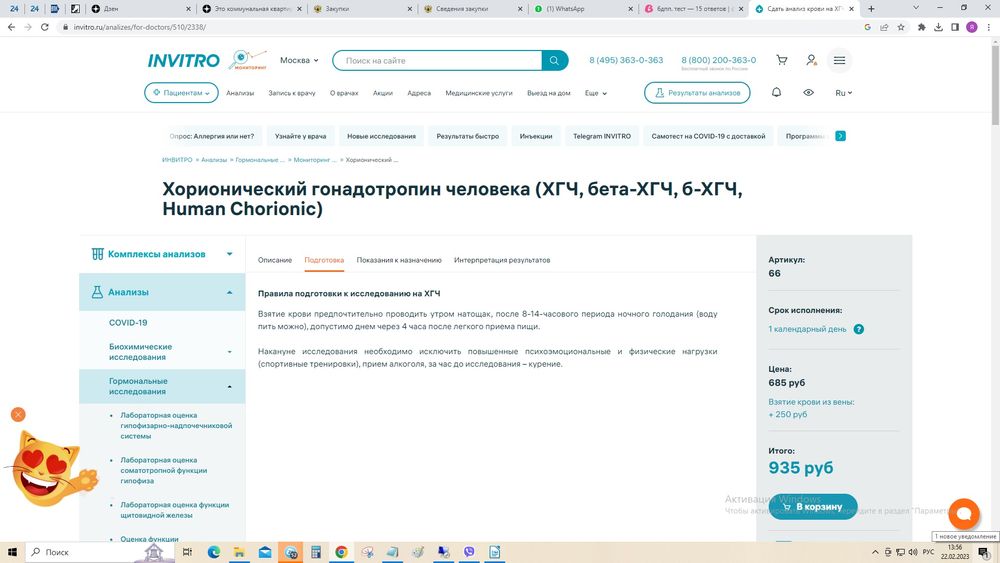Open a new browser tab
This screenshot has height=563, width=1000.
[871, 9]
